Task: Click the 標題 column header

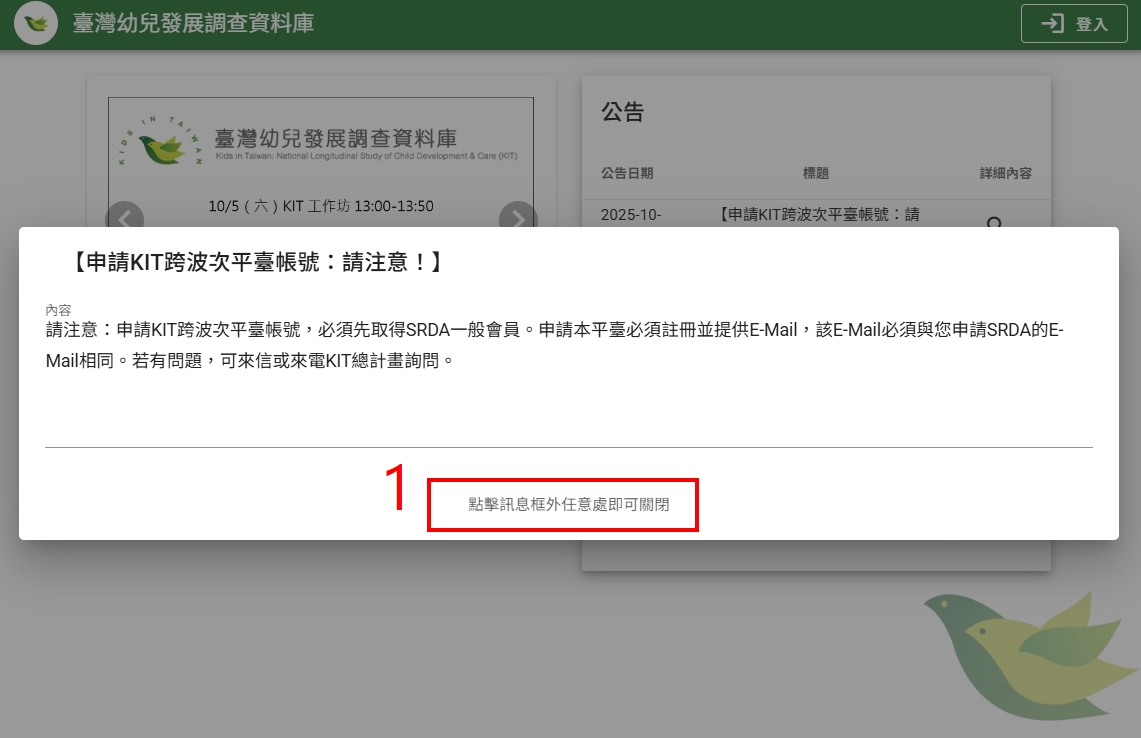Action: pos(816,173)
